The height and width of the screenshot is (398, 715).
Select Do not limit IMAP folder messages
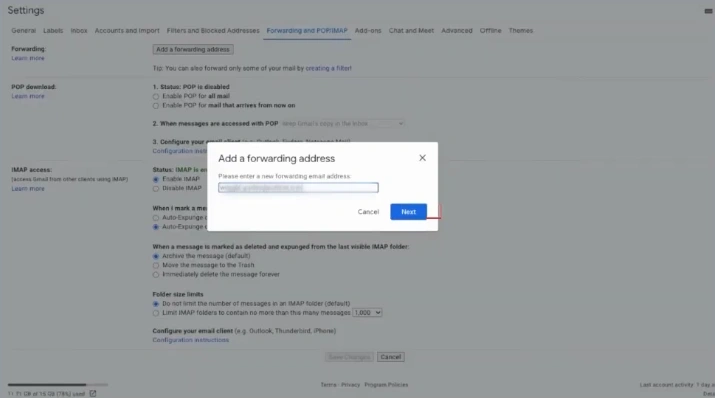[156, 304]
